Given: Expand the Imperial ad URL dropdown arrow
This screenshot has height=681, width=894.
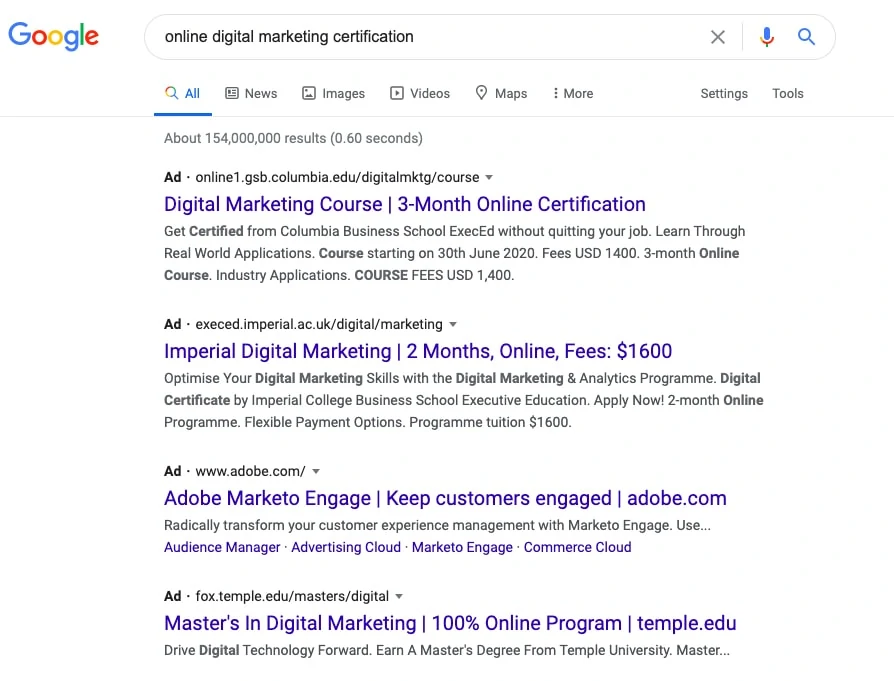Looking at the screenshot, I should pyautogui.click(x=452, y=324).
